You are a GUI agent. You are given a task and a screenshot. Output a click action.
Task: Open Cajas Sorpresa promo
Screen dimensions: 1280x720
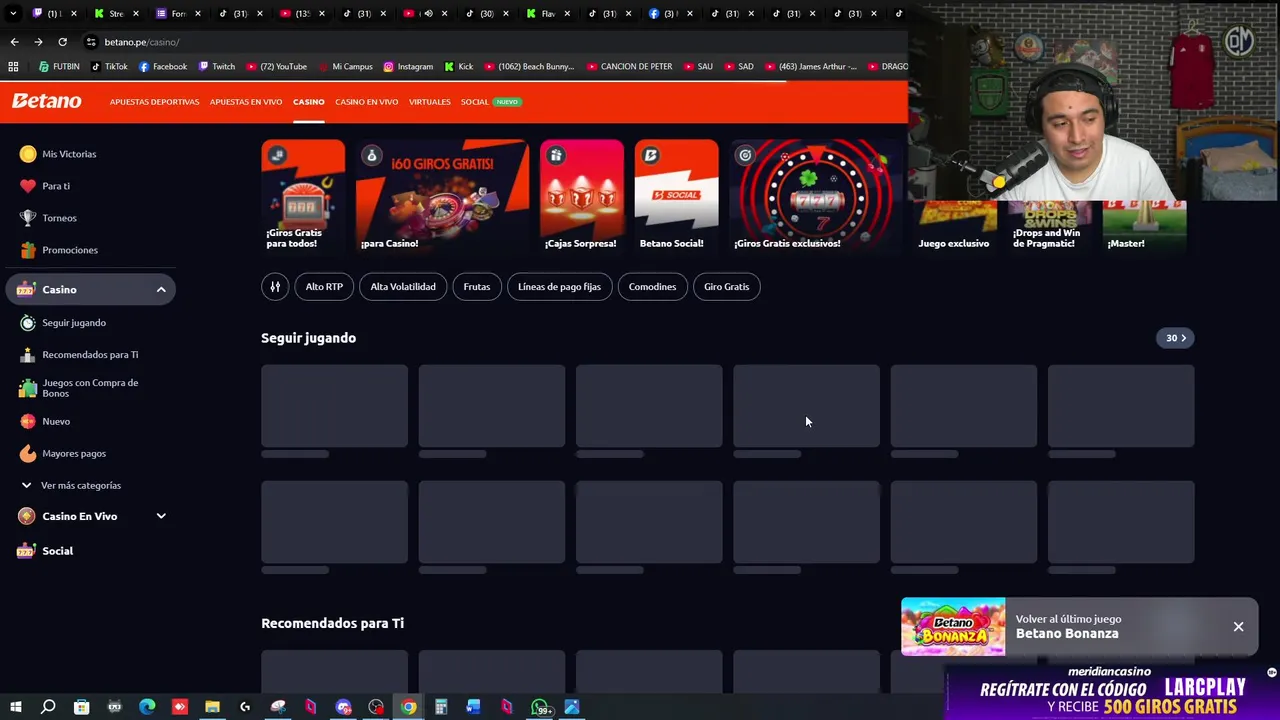581,195
